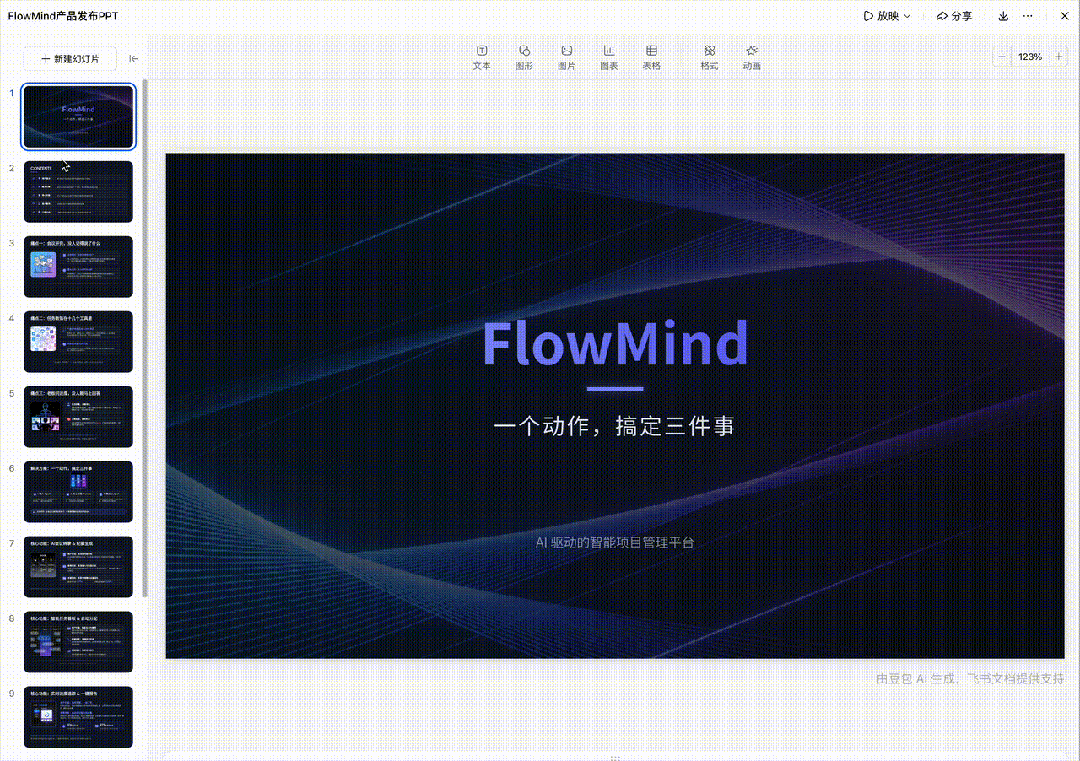Zoom in with the plus button
Viewport: 1080px width, 761px height.
tap(1059, 57)
